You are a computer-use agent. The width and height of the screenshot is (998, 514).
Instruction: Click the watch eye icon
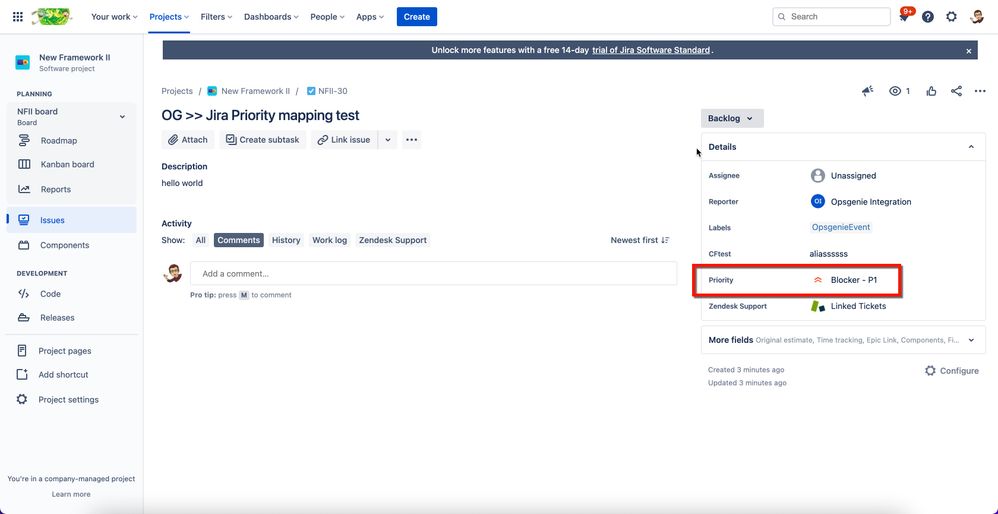(x=895, y=91)
